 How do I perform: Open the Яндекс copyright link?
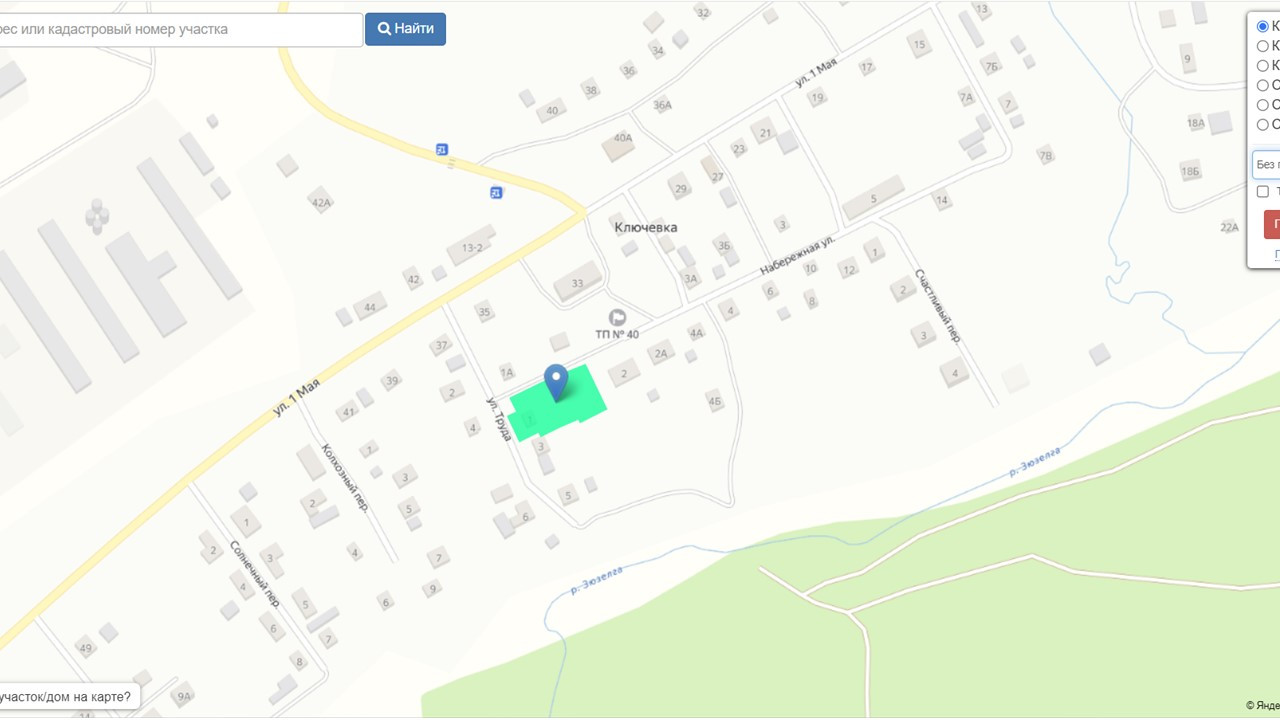point(1263,706)
